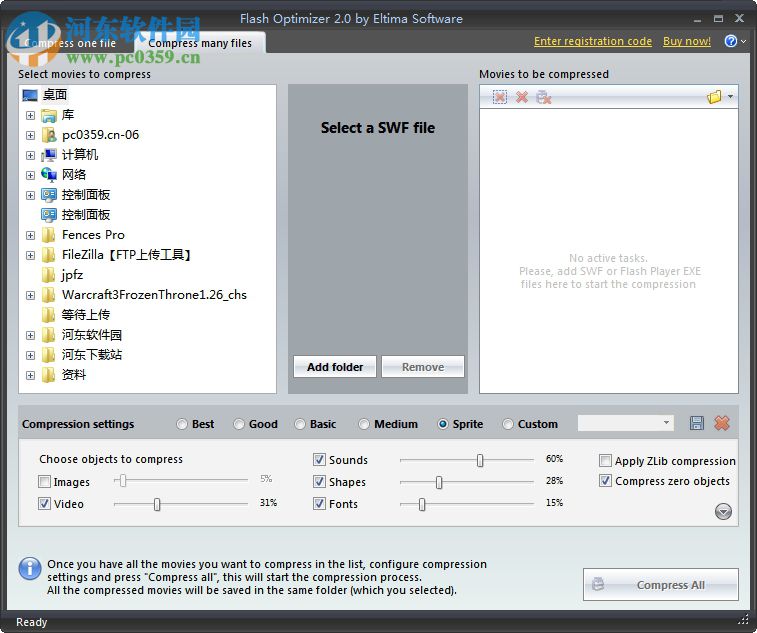Image resolution: width=757 pixels, height=633 pixels.
Task: Toggle the Fonts checkbox
Action: 319,504
